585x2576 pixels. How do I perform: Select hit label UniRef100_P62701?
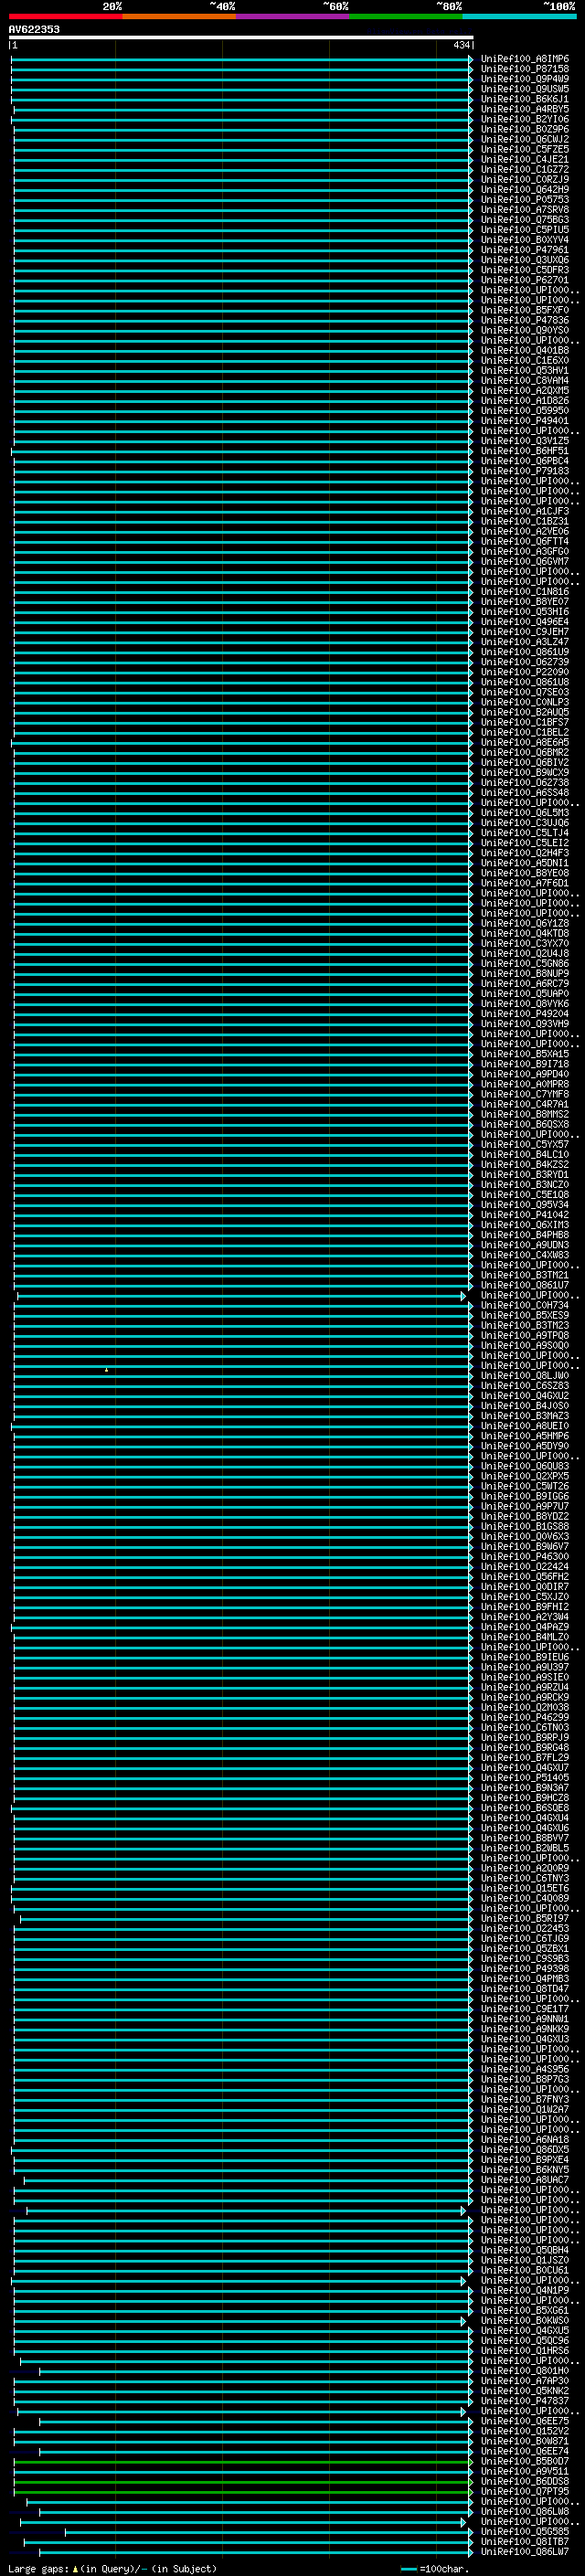pyautogui.click(x=524, y=280)
